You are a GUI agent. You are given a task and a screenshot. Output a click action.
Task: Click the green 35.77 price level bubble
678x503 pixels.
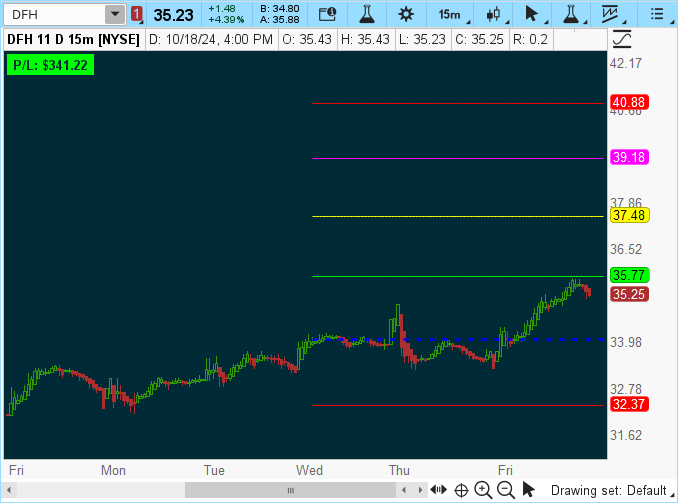coord(629,275)
